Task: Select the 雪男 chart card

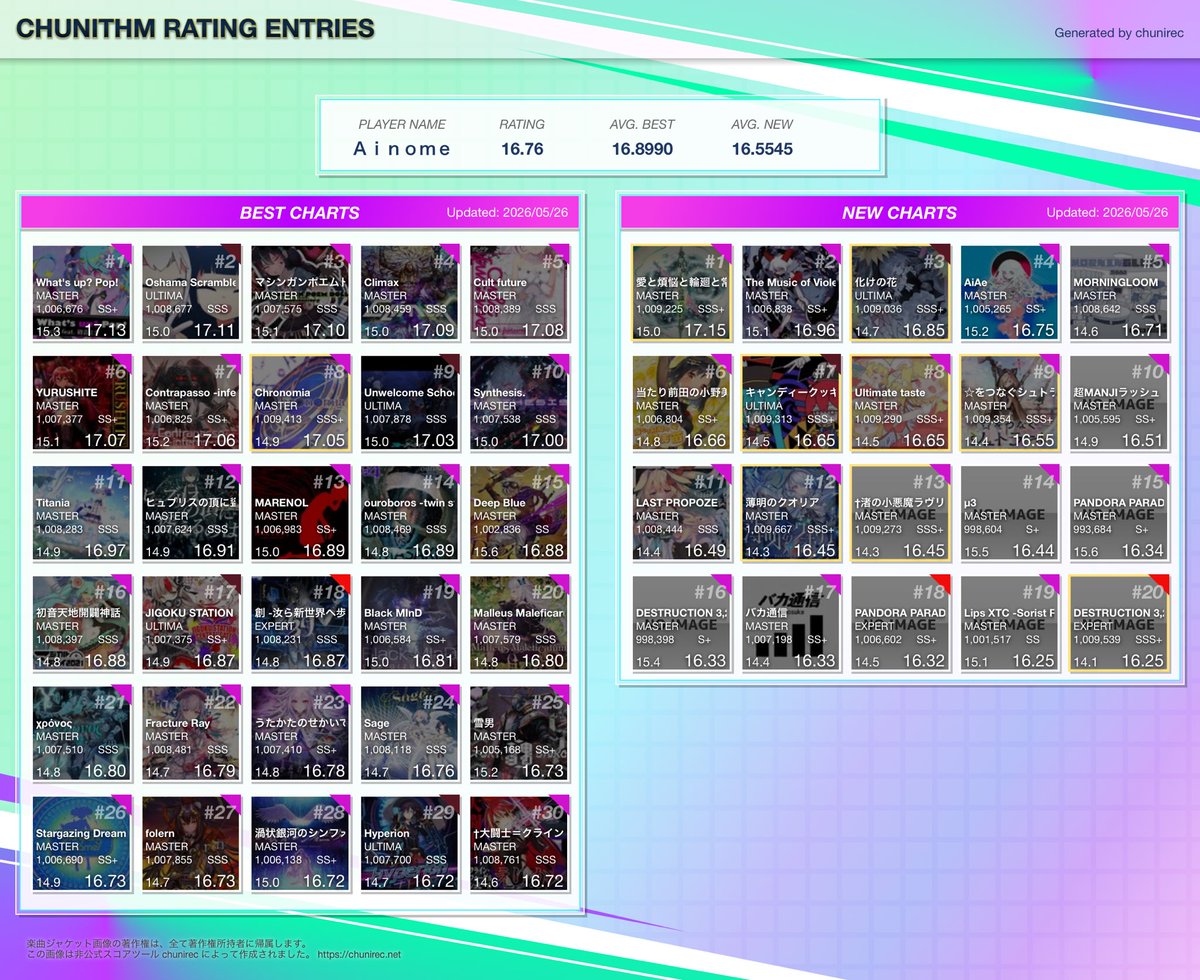Action: tap(519, 733)
